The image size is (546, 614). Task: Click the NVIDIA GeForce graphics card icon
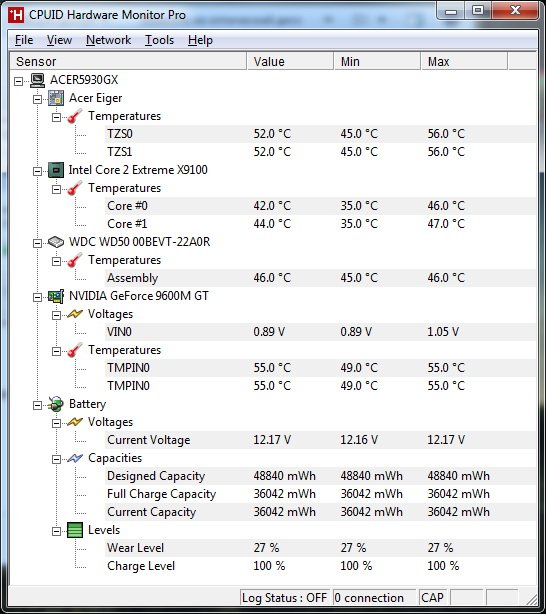(56, 296)
